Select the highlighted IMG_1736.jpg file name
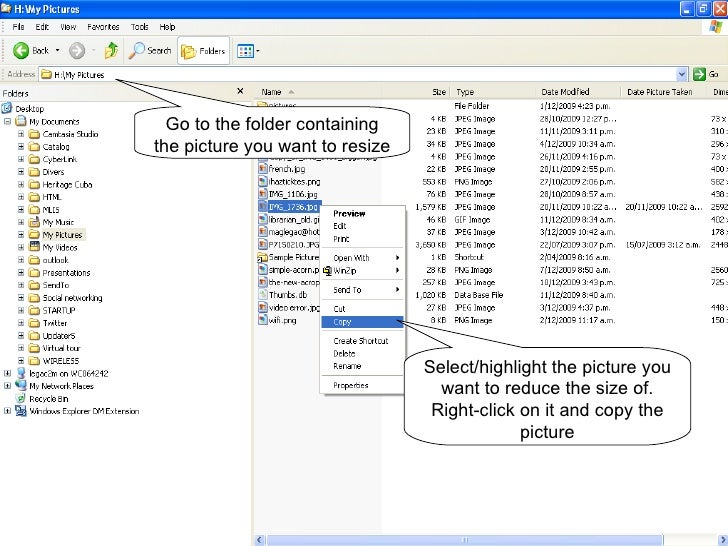728x546 pixels. (293, 207)
